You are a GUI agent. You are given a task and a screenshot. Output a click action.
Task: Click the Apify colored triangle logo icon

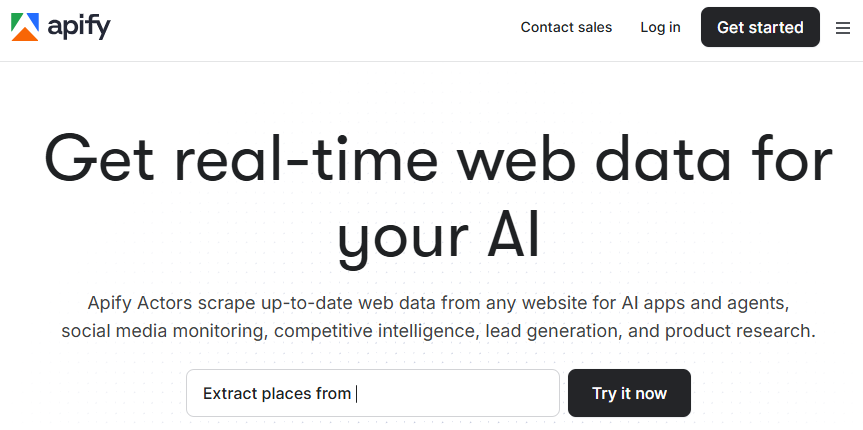26,27
